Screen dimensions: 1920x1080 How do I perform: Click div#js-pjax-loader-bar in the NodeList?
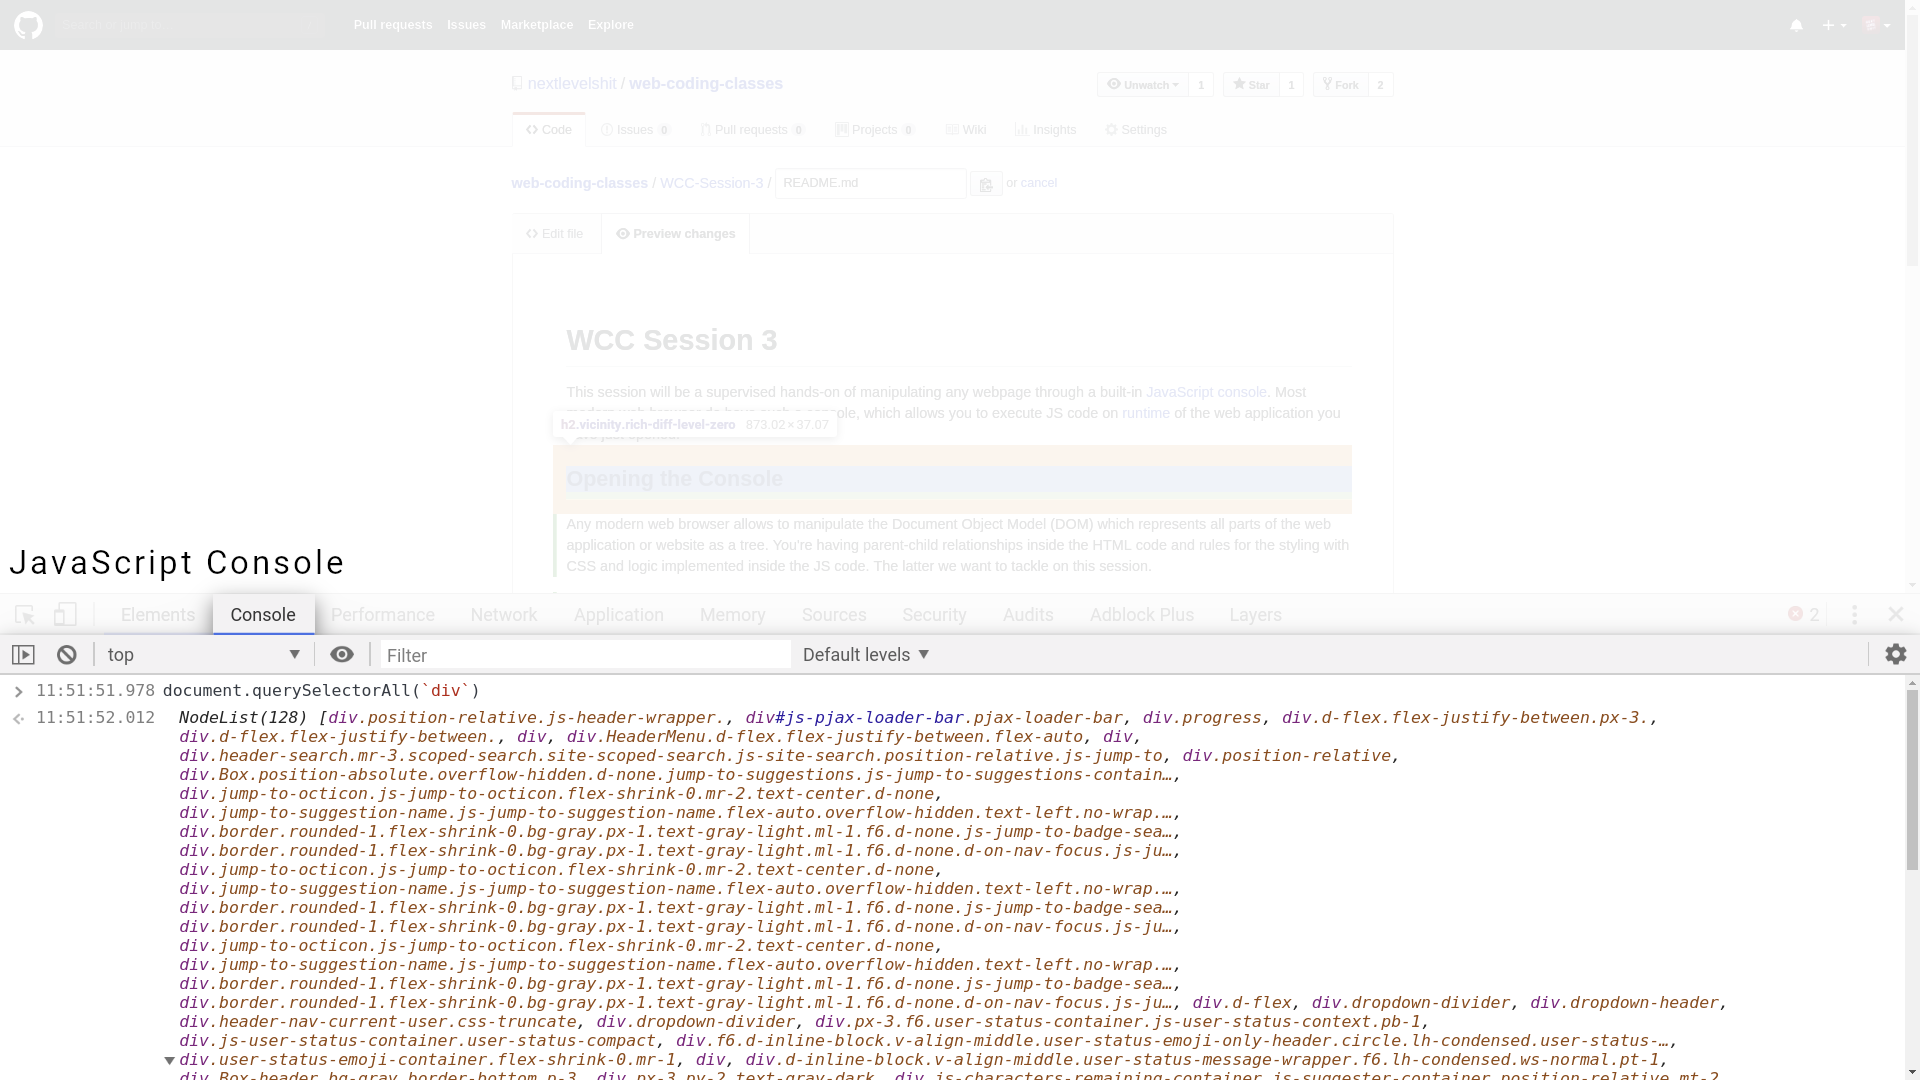point(934,718)
